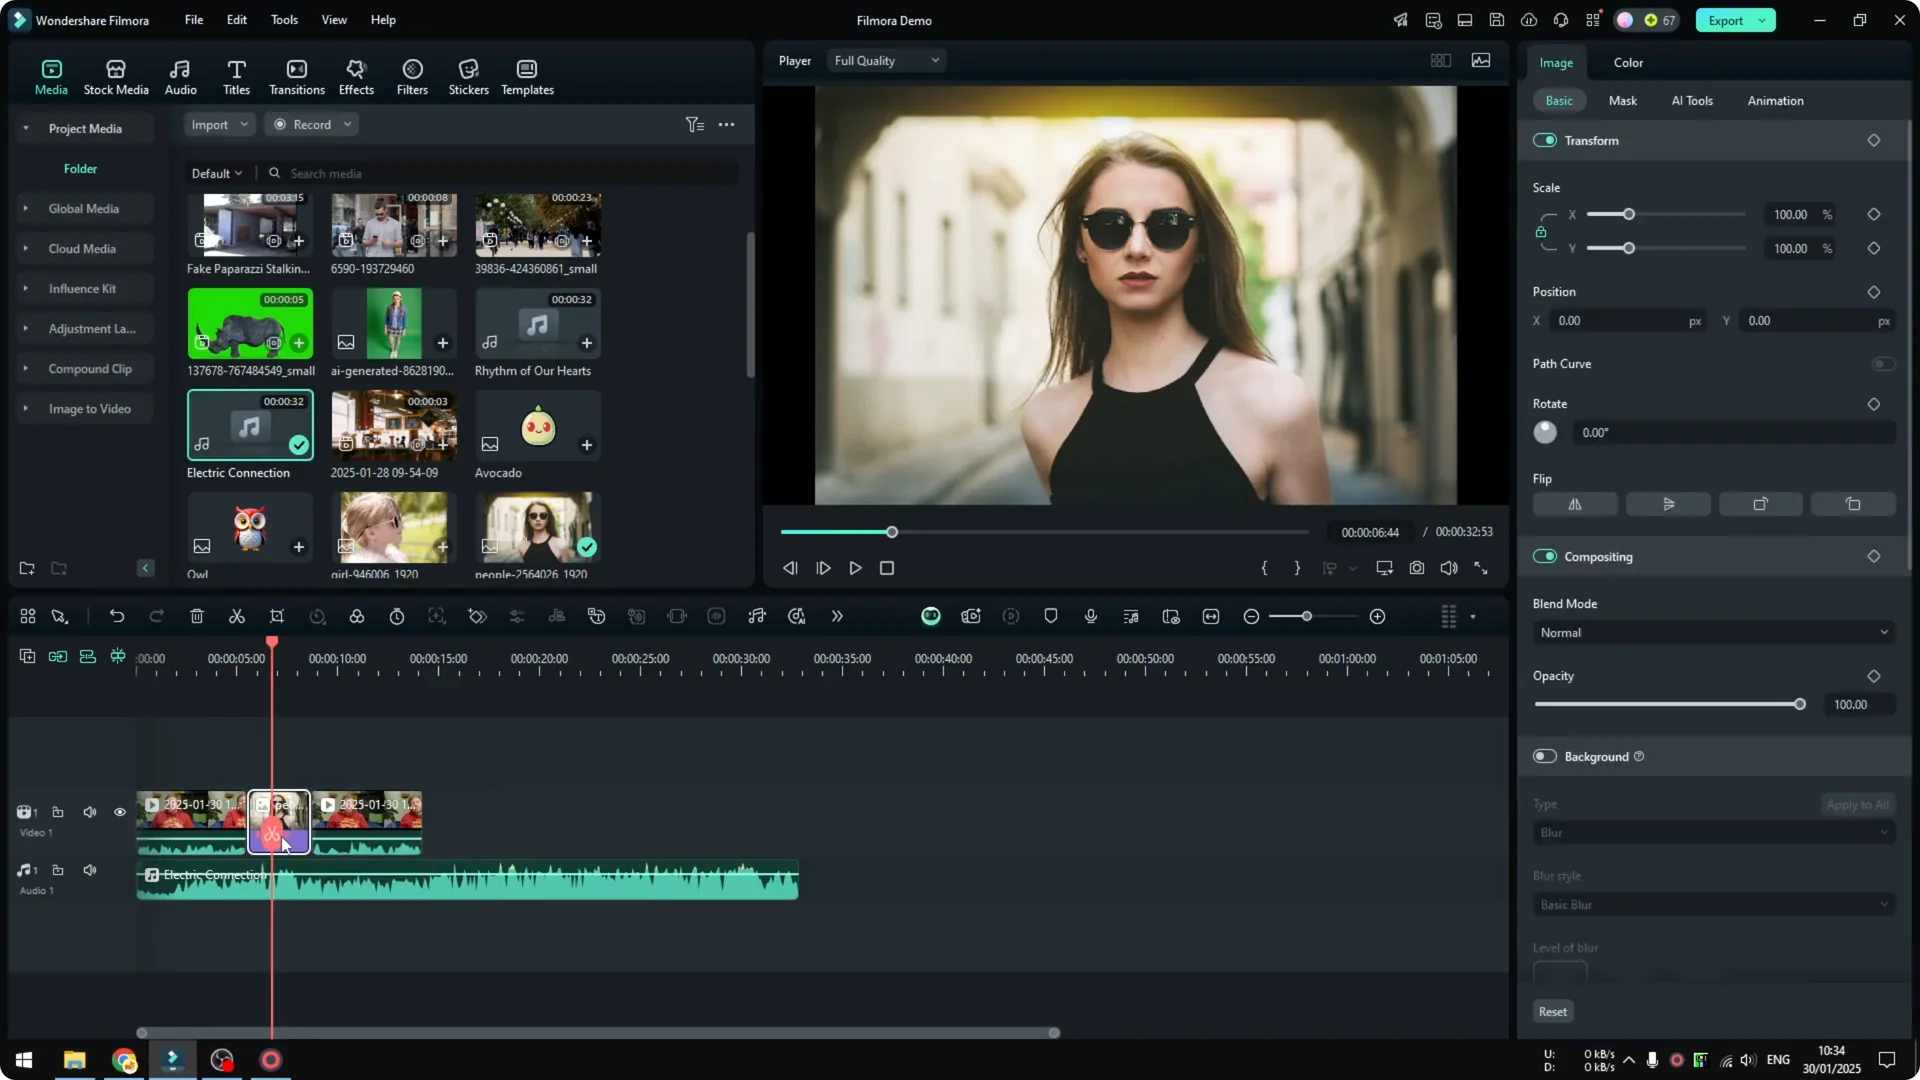Hide the Video 1 track with the eye toggle

[120, 812]
